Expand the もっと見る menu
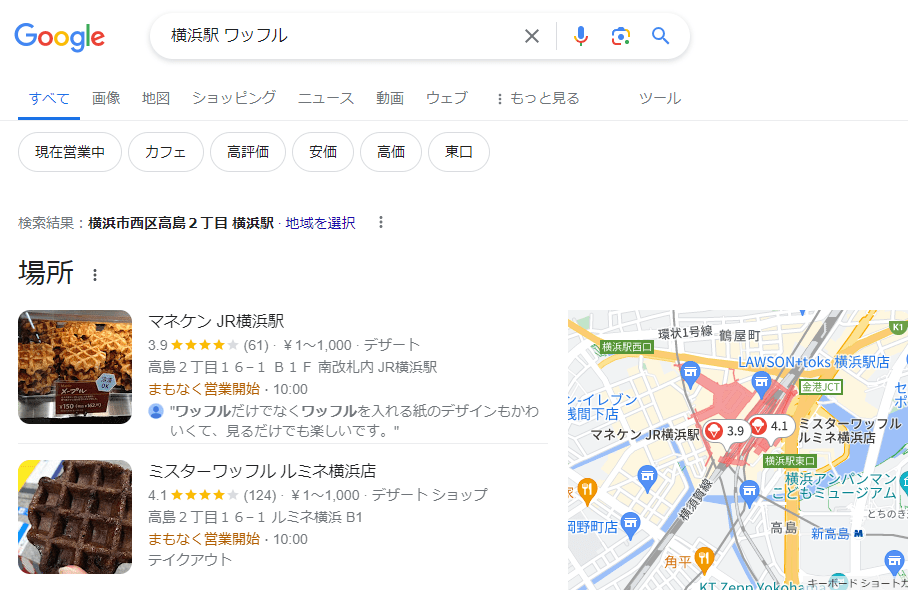Image resolution: width=908 pixels, height=603 pixels. (x=538, y=98)
